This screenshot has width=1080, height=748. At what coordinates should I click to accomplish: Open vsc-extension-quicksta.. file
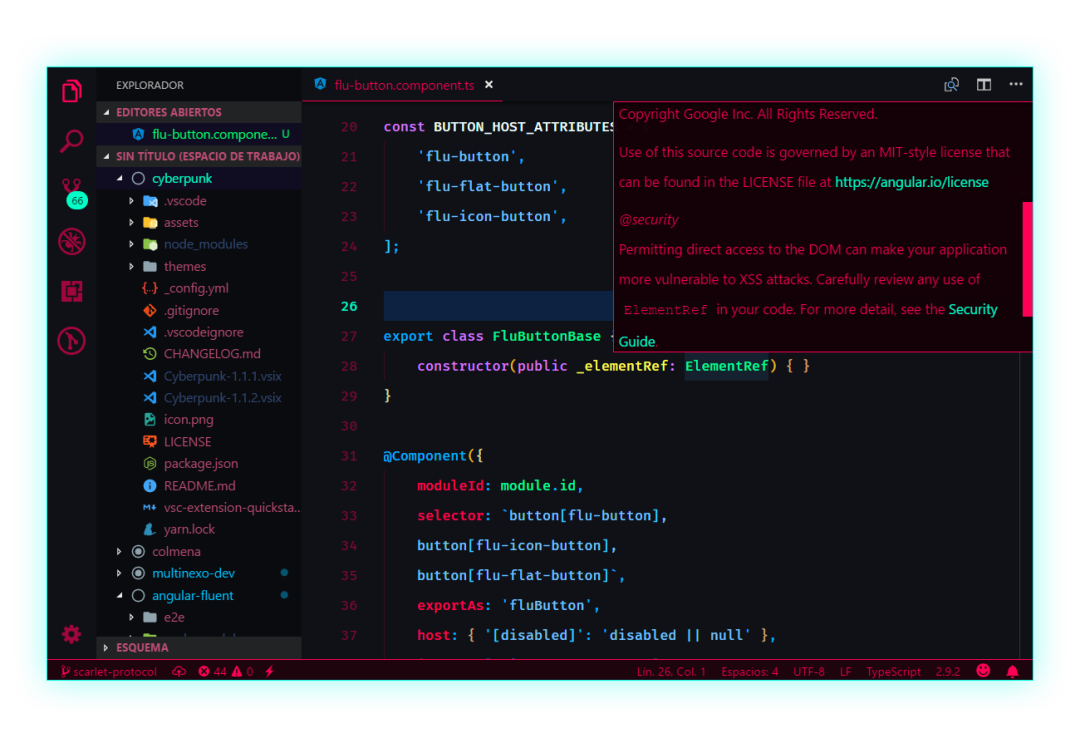pyautogui.click(x=199, y=508)
